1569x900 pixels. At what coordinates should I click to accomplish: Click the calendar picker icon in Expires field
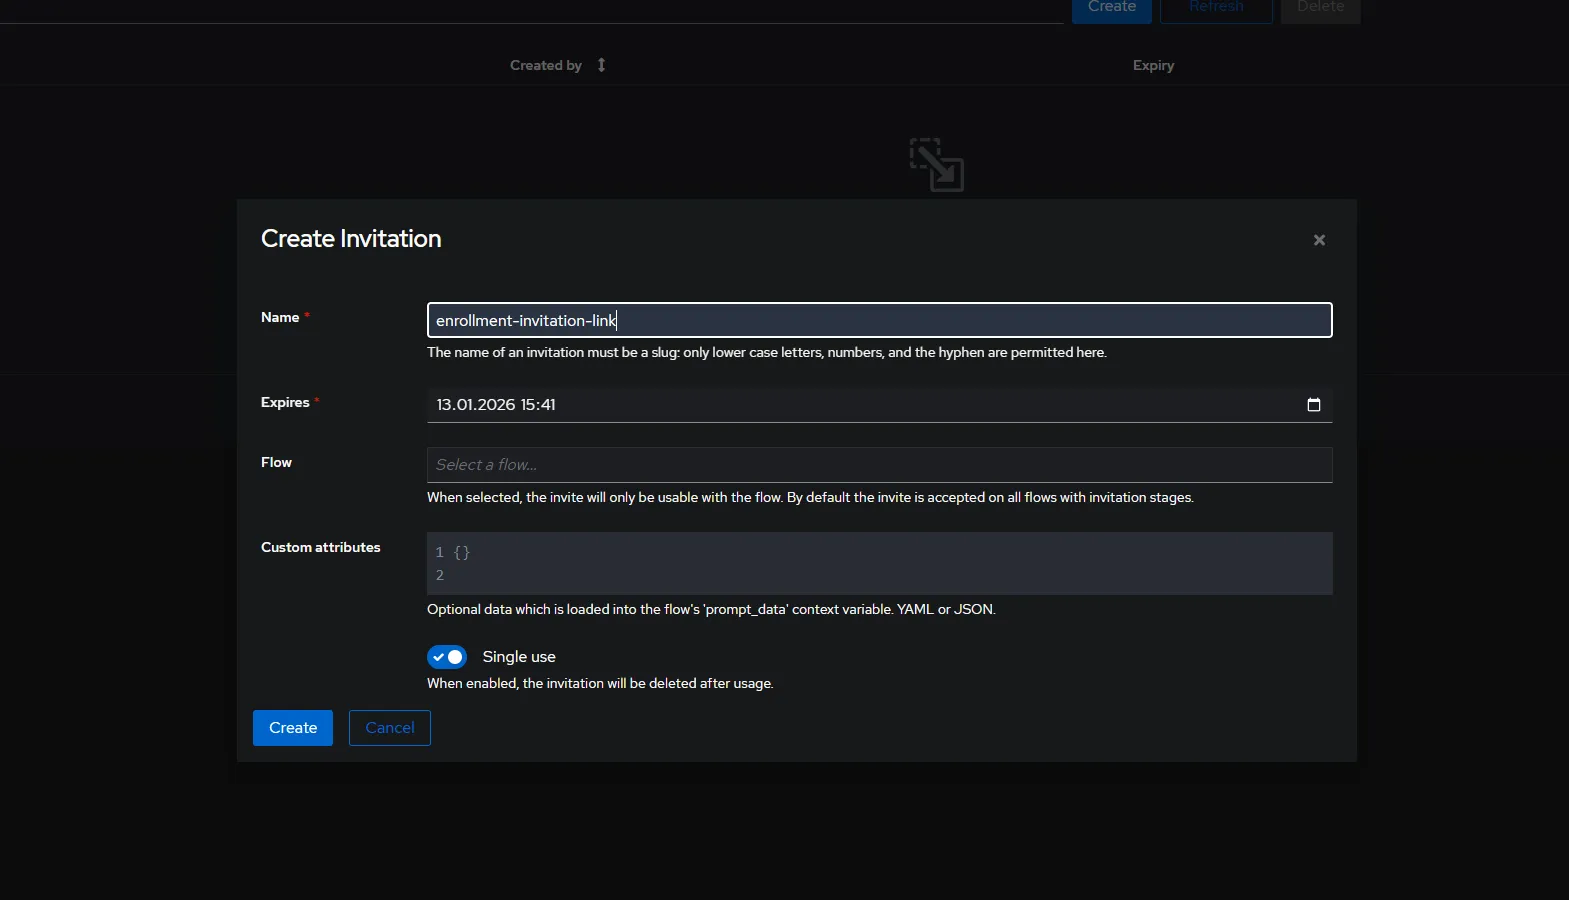click(1313, 405)
